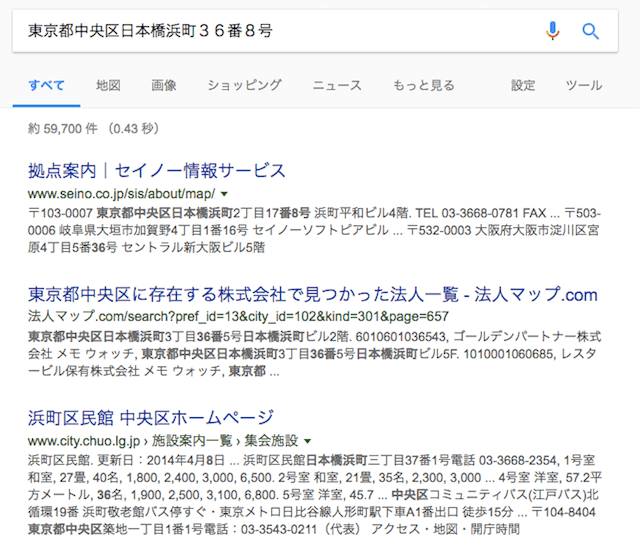
Task: Expand dropdown arrow after 集会施設 breadcrumb
Action: 308,441
